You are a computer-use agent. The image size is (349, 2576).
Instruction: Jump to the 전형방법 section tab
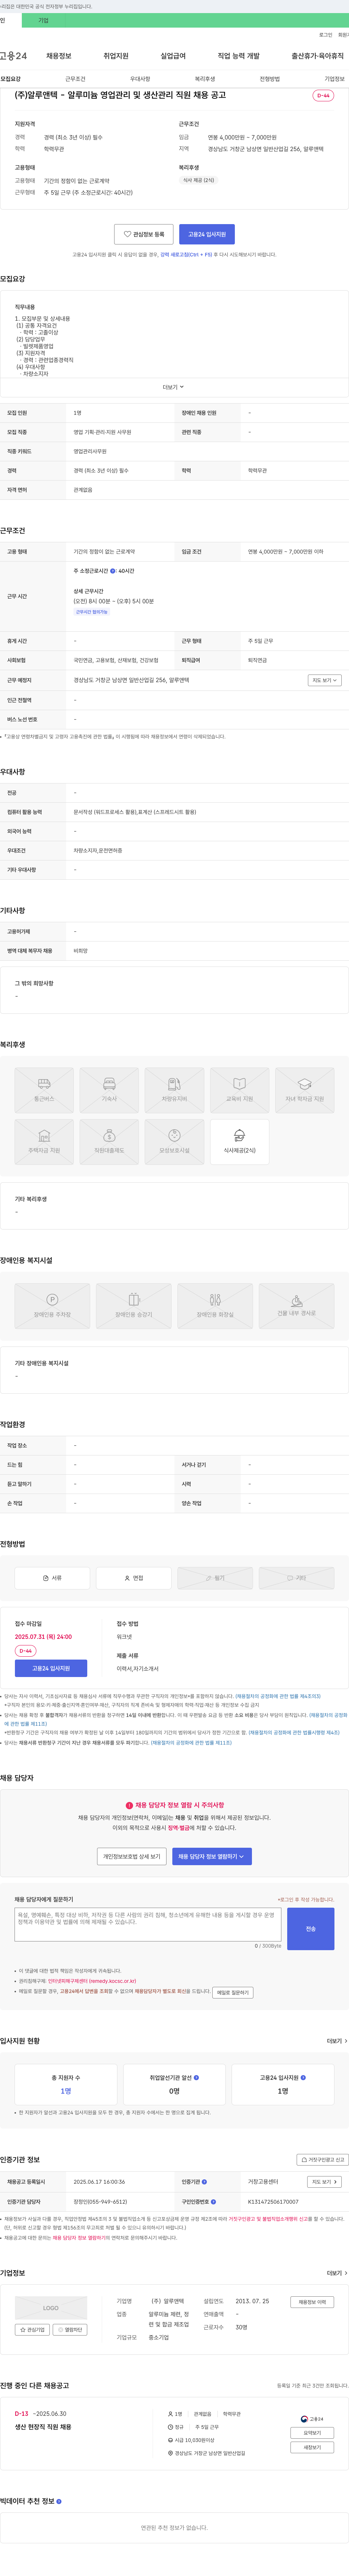pyautogui.click(x=270, y=79)
